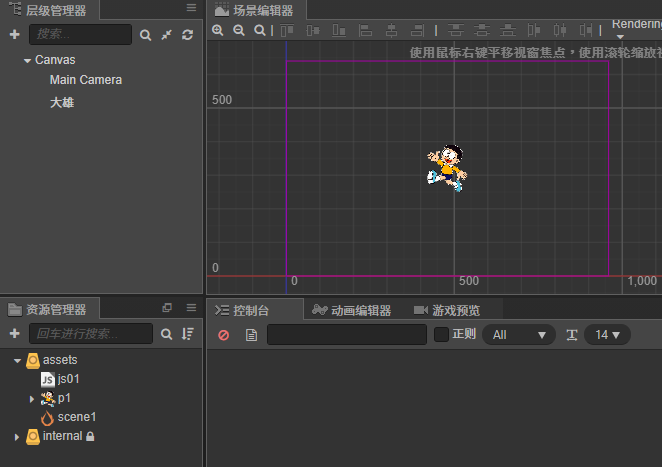
Task: Open the 游戏预览 tab
Action: [448, 310]
